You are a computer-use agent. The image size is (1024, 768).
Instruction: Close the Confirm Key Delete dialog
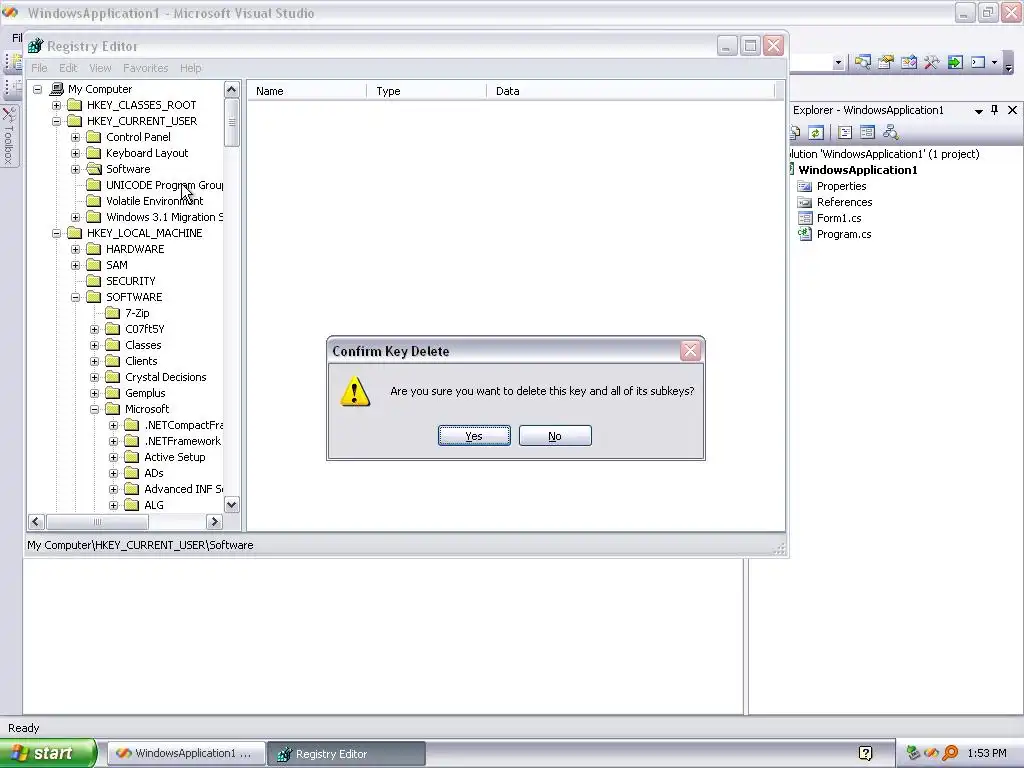point(690,351)
